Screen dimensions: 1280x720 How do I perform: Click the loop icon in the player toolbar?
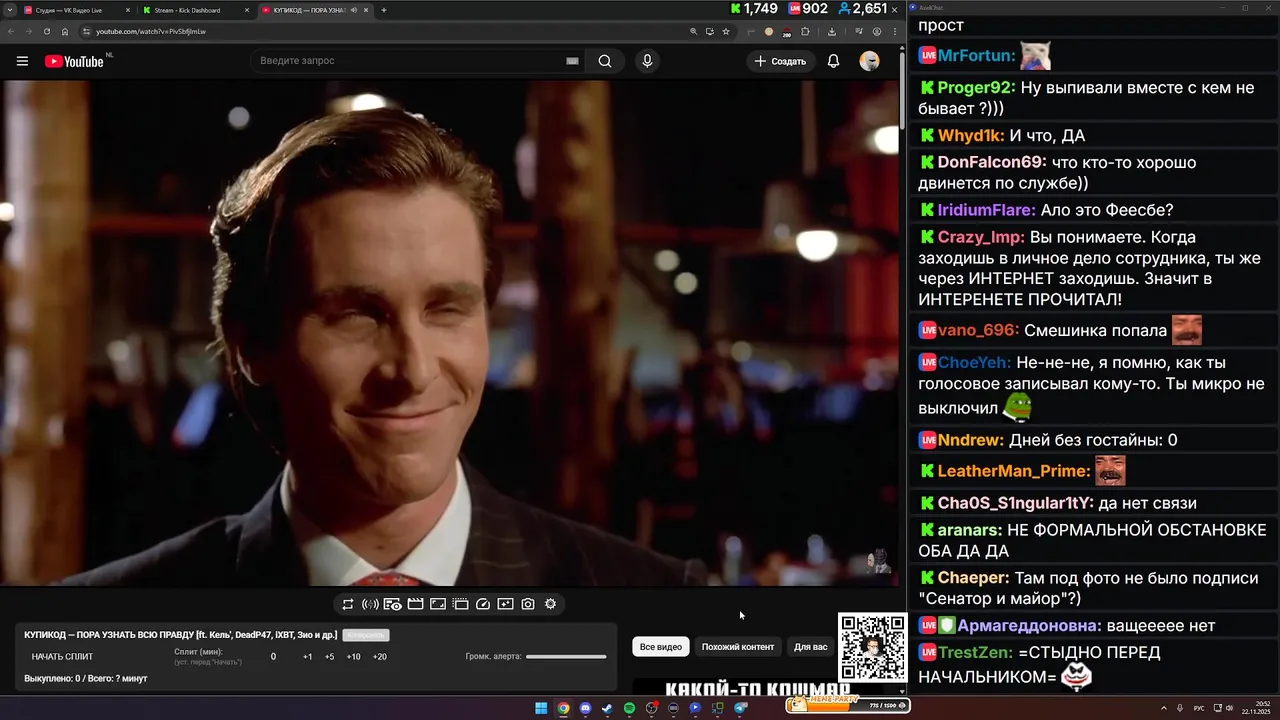347,604
